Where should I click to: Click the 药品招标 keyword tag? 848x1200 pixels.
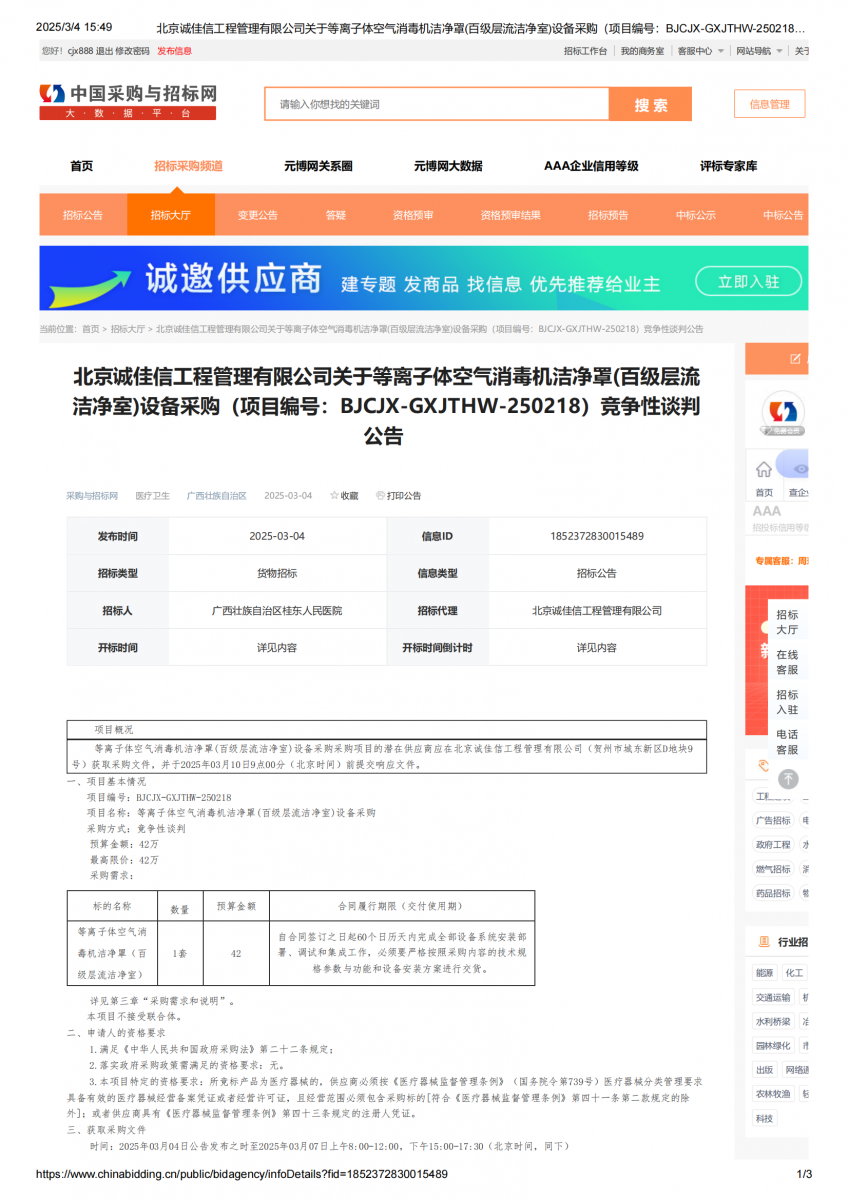(773, 894)
